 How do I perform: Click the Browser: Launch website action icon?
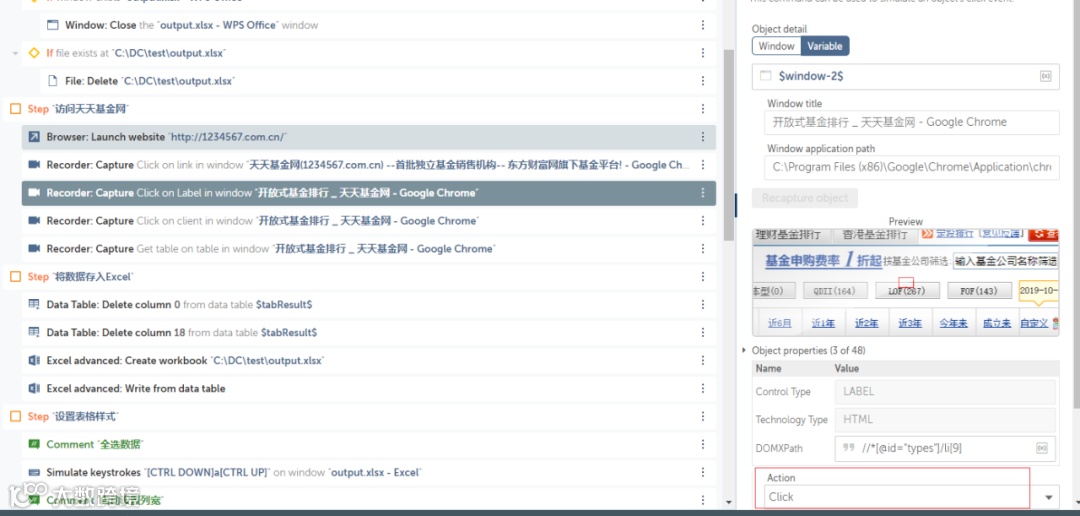(34, 137)
